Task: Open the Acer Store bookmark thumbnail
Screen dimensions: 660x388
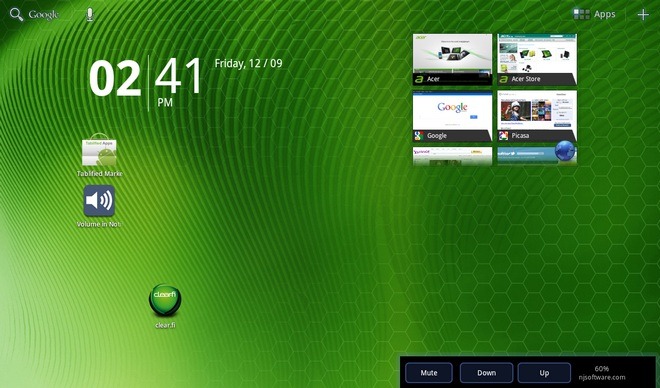Action: [537, 60]
